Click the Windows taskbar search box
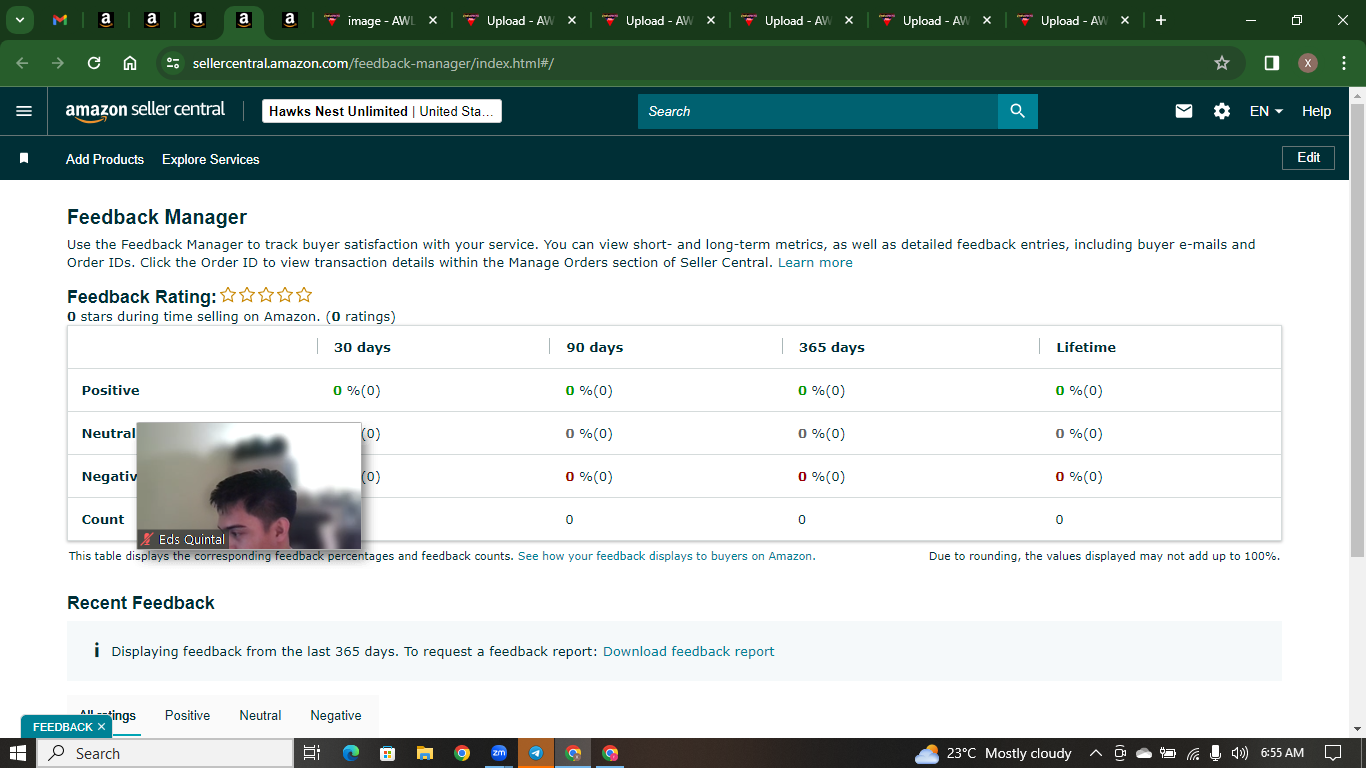This screenshot has width=1366, height=768. coord(165,753)
